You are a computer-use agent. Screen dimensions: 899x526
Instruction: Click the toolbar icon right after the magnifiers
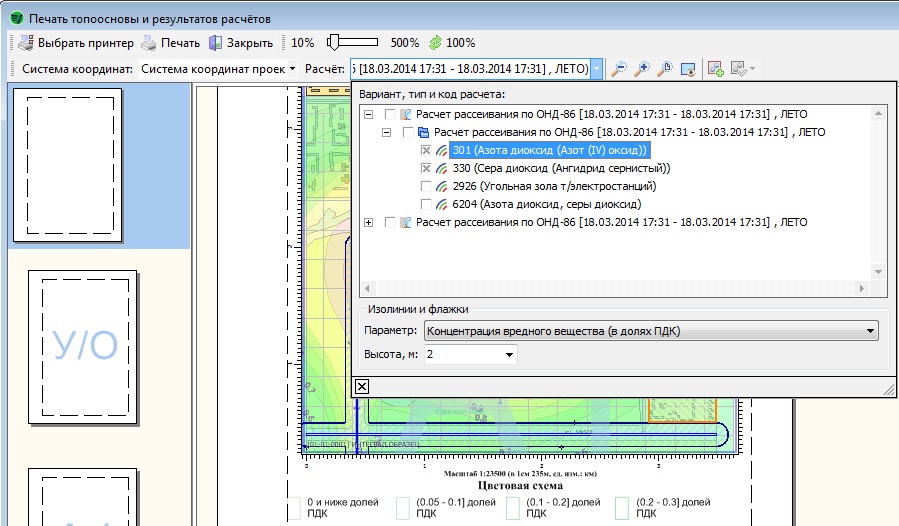point(688,69)
